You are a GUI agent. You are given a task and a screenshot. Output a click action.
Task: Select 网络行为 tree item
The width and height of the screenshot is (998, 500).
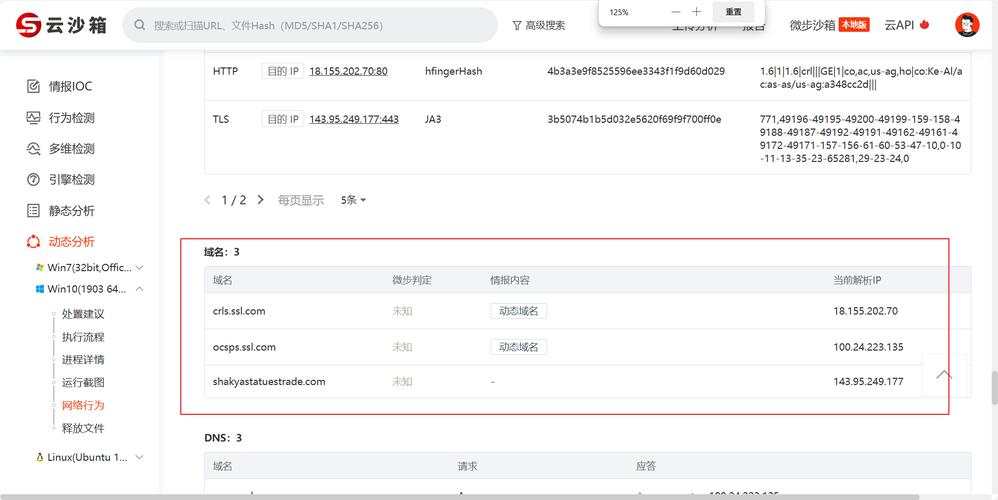click(83, 405)
